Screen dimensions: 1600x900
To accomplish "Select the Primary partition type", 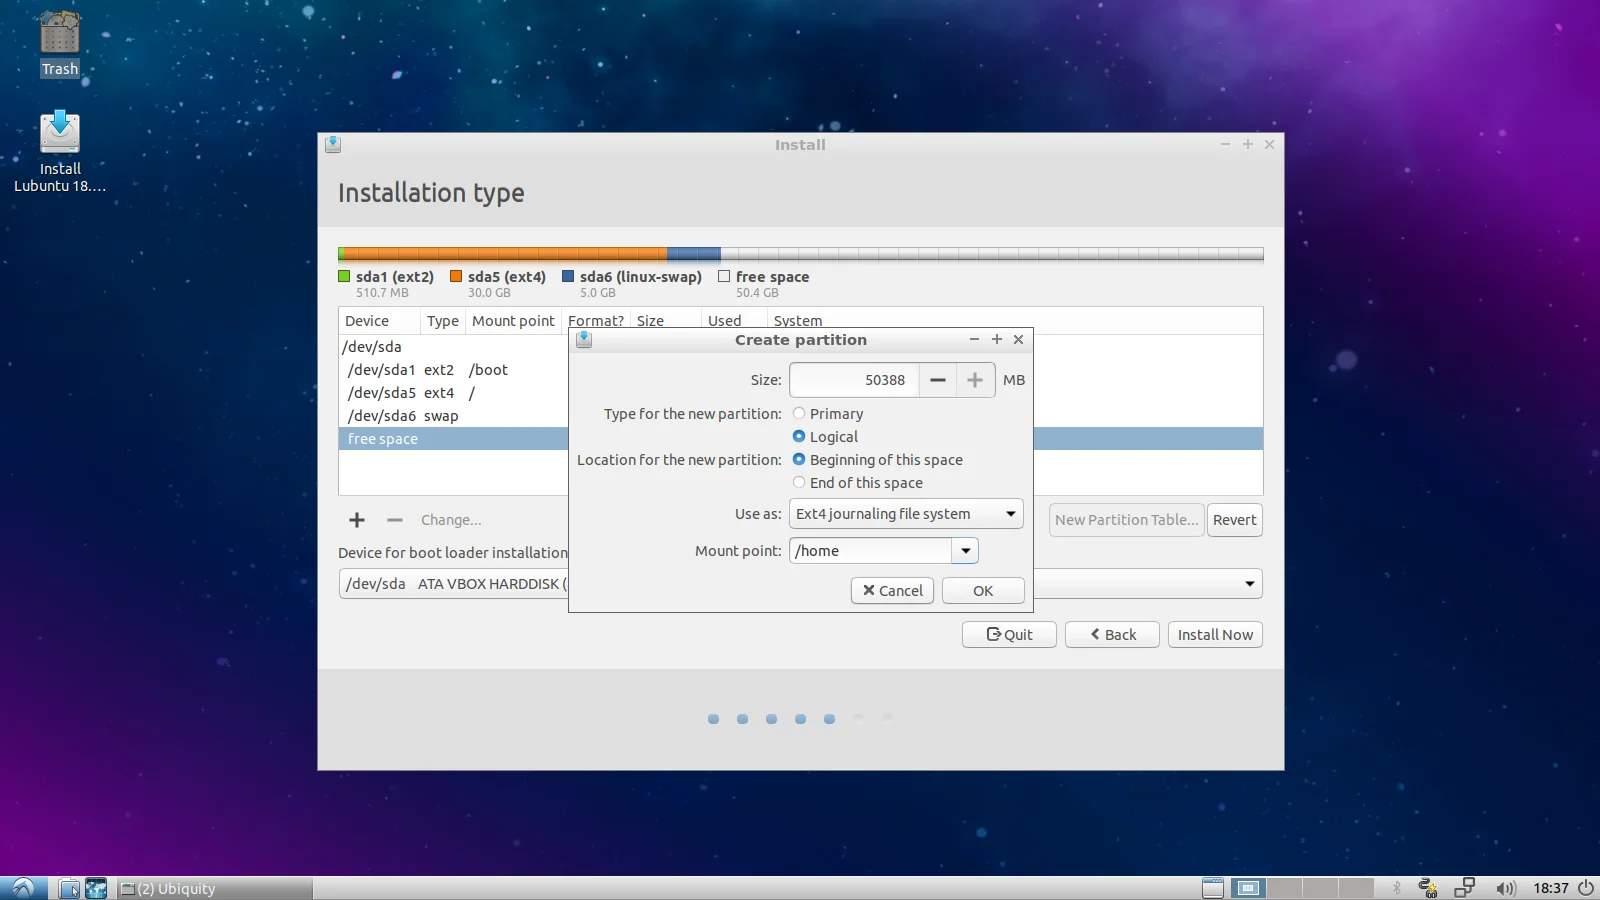I will [799, 414].
